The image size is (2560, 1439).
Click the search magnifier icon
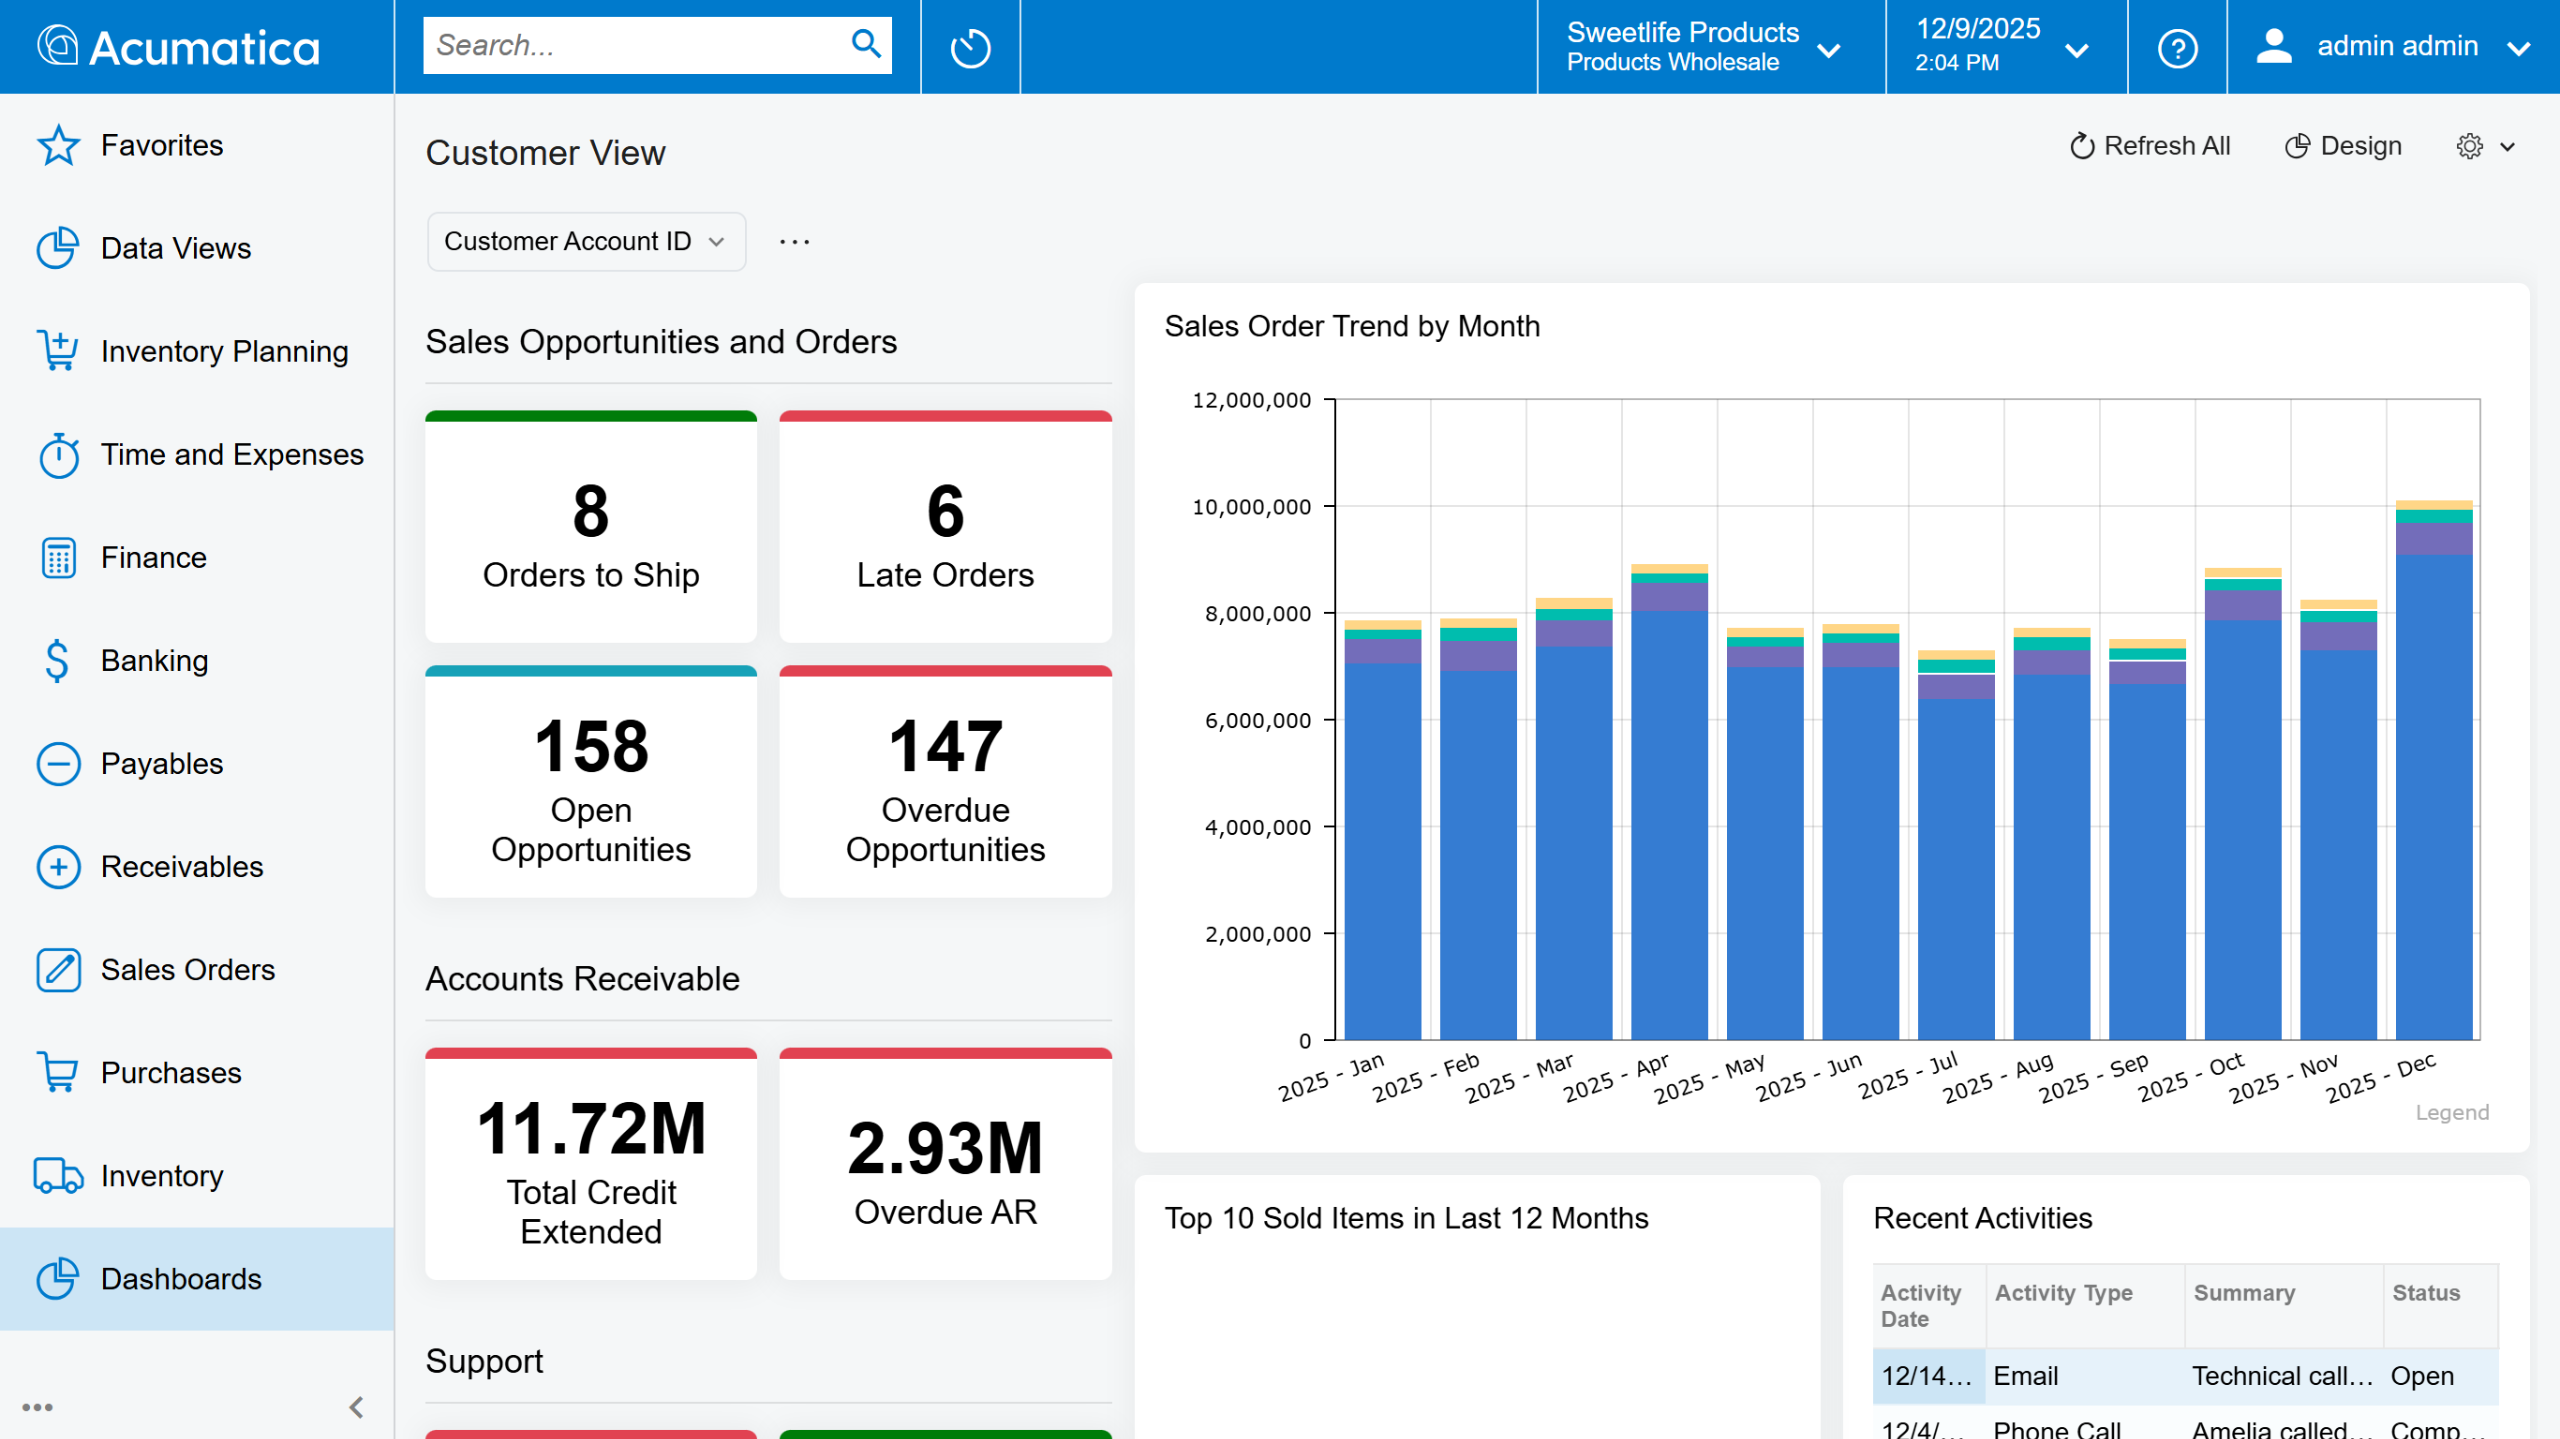click(866, 44)
